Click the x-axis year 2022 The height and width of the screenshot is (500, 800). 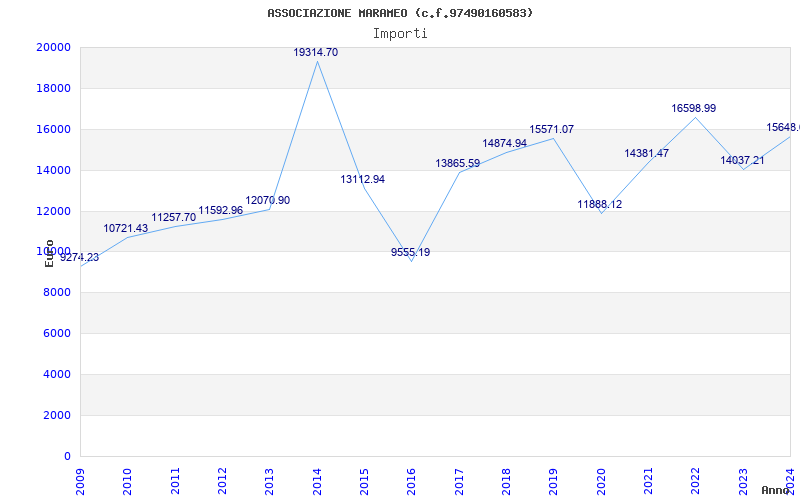[696, 481]
